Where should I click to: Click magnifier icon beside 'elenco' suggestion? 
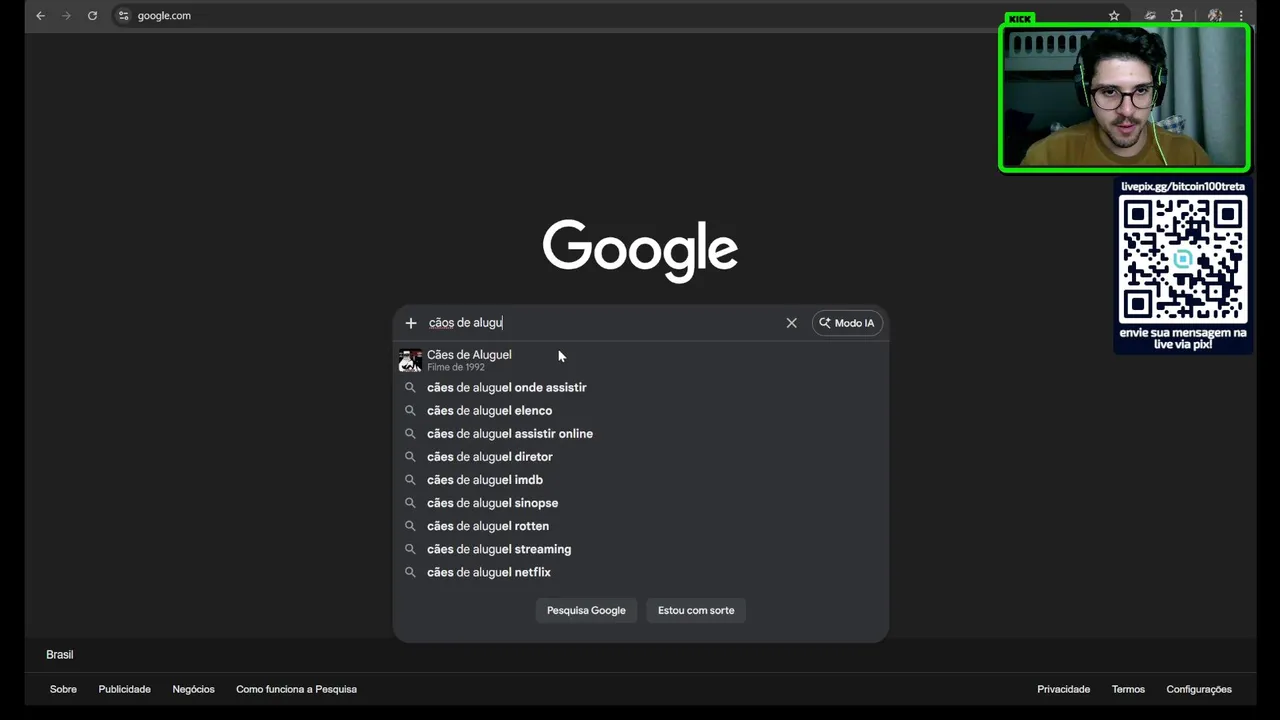(x=410, y=410)
